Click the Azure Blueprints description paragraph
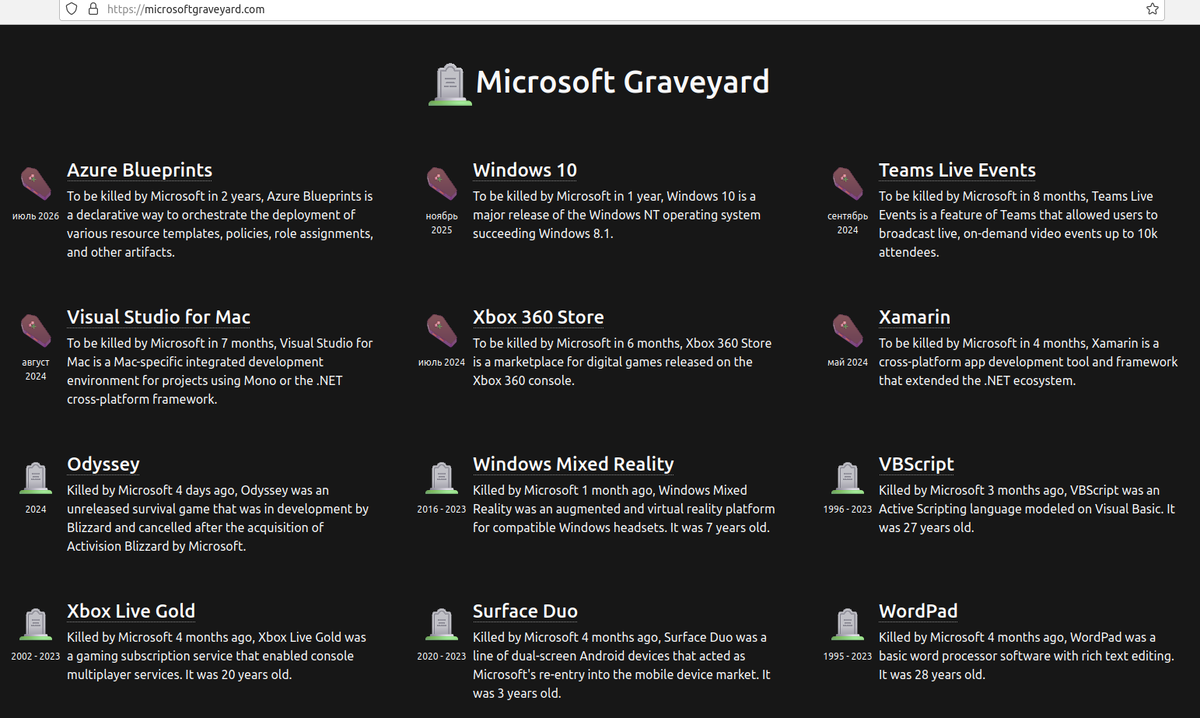The height and width of the screenshot is (718, 1200). point(221,225)
